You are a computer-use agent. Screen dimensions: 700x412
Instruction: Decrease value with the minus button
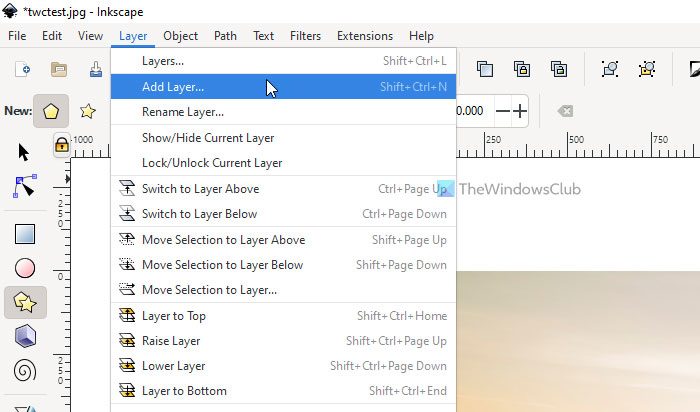point(503,111)
